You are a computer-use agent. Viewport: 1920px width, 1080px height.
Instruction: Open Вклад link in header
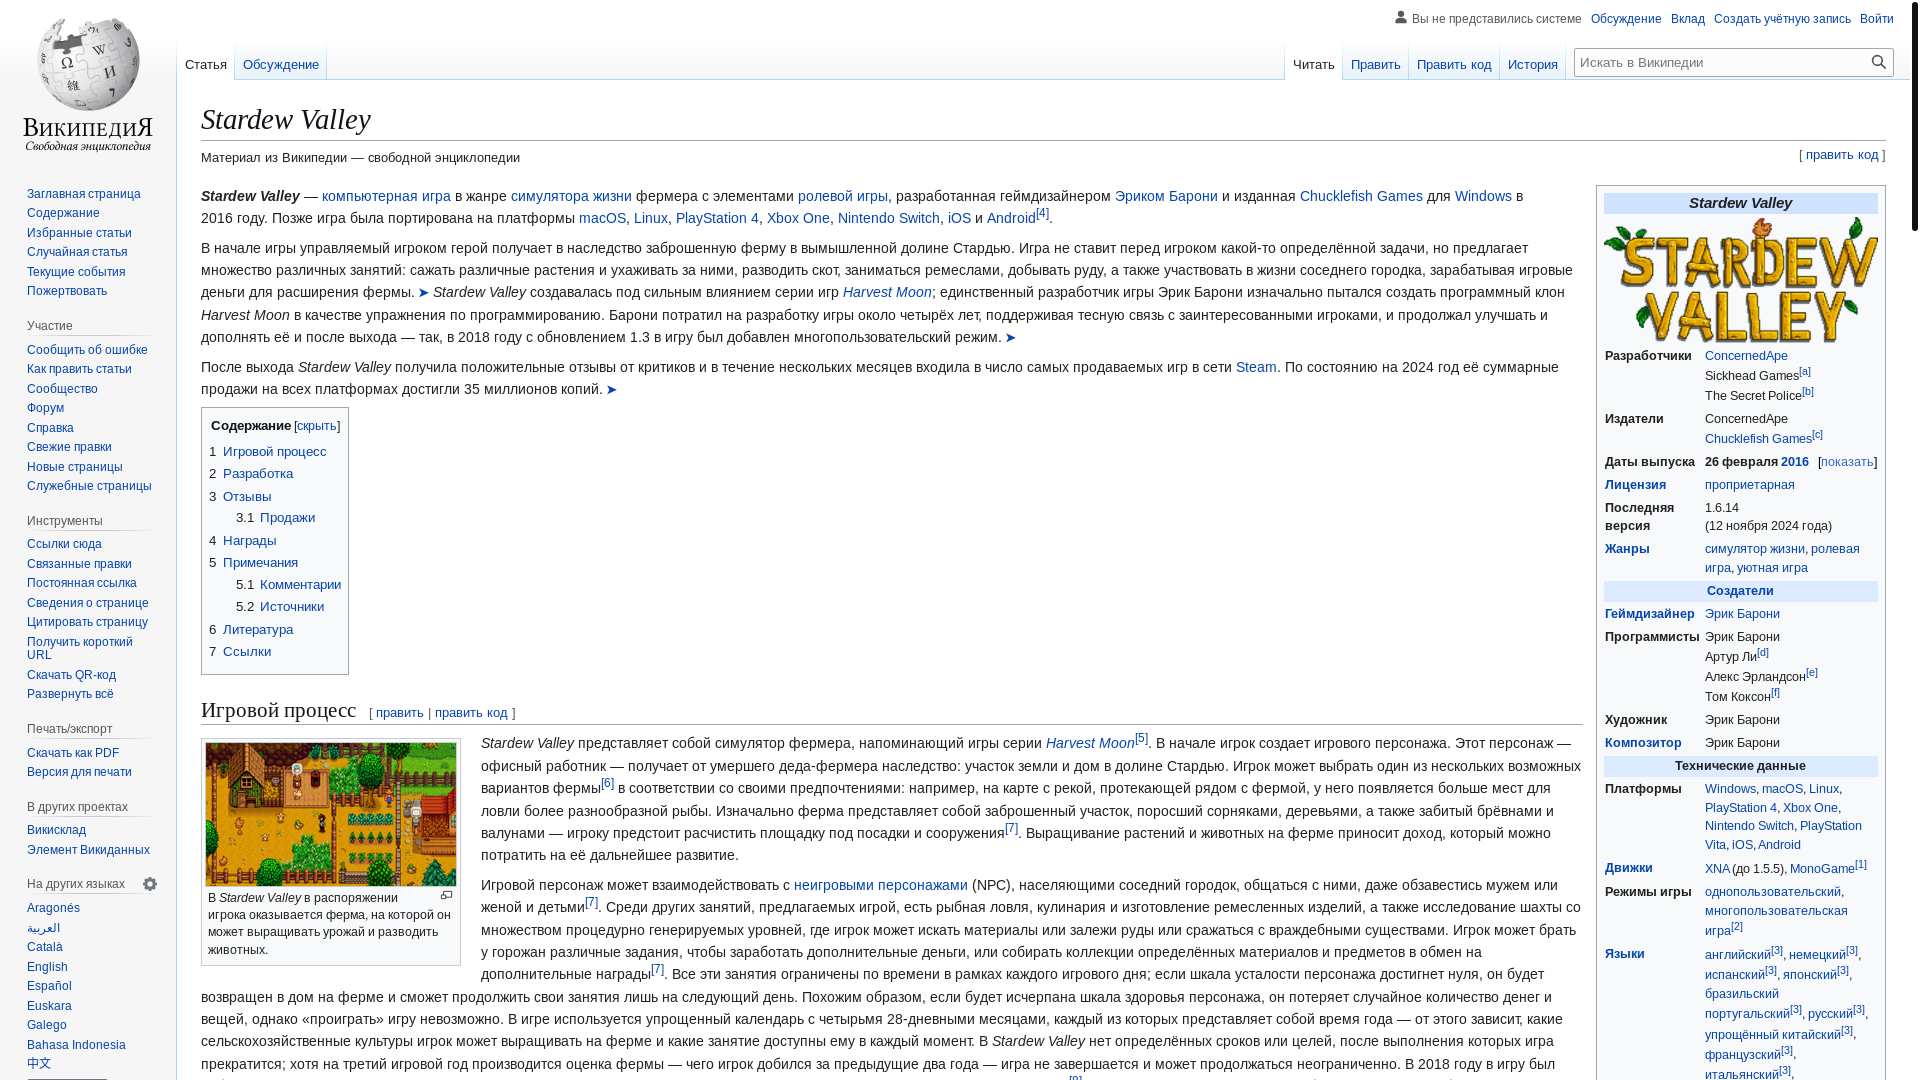click(x=1688, y=19)
